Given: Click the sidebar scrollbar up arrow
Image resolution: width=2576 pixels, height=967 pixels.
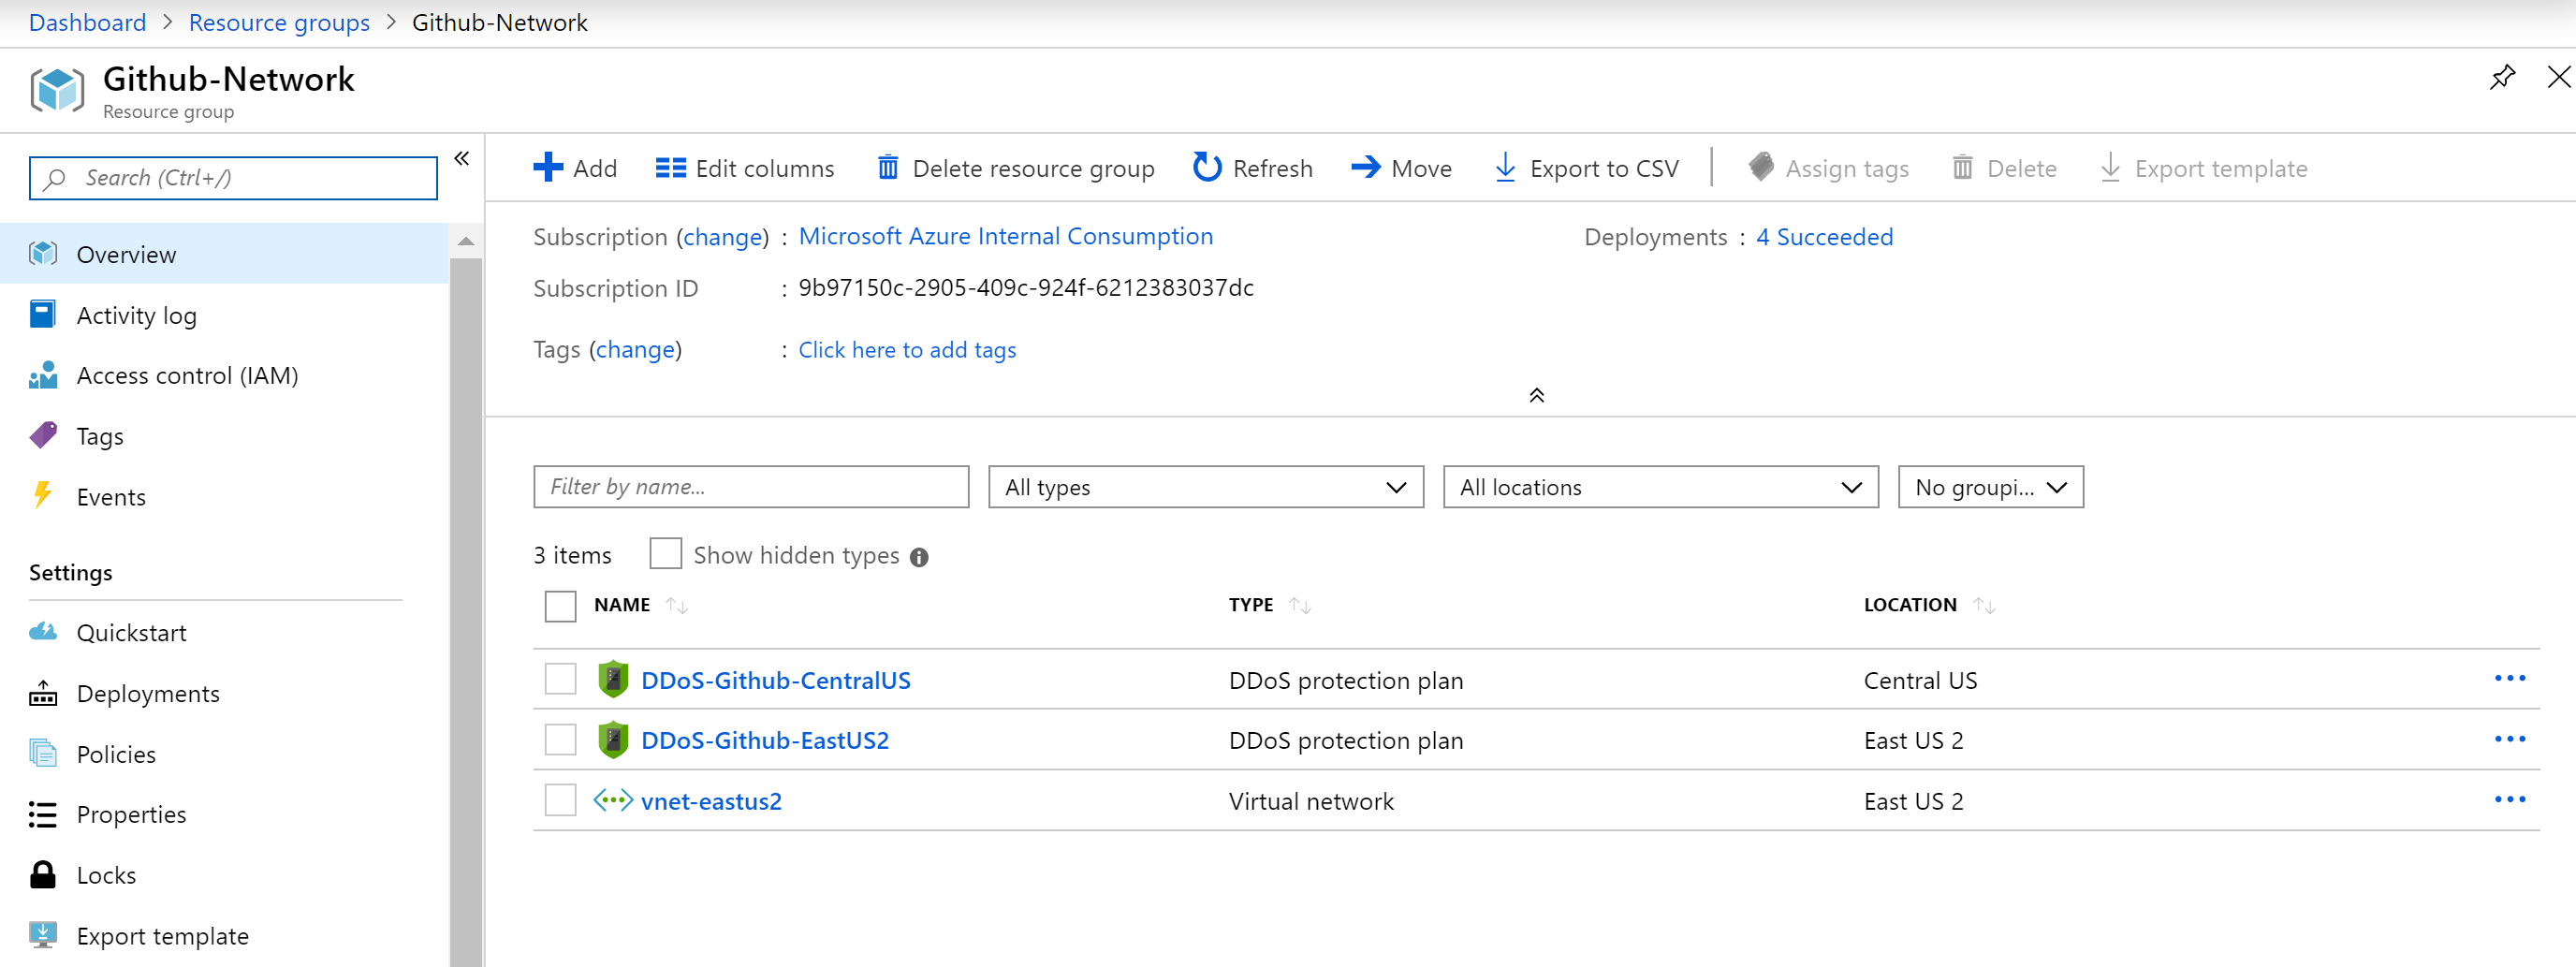Looking at the screenshot, I should 466,241.
